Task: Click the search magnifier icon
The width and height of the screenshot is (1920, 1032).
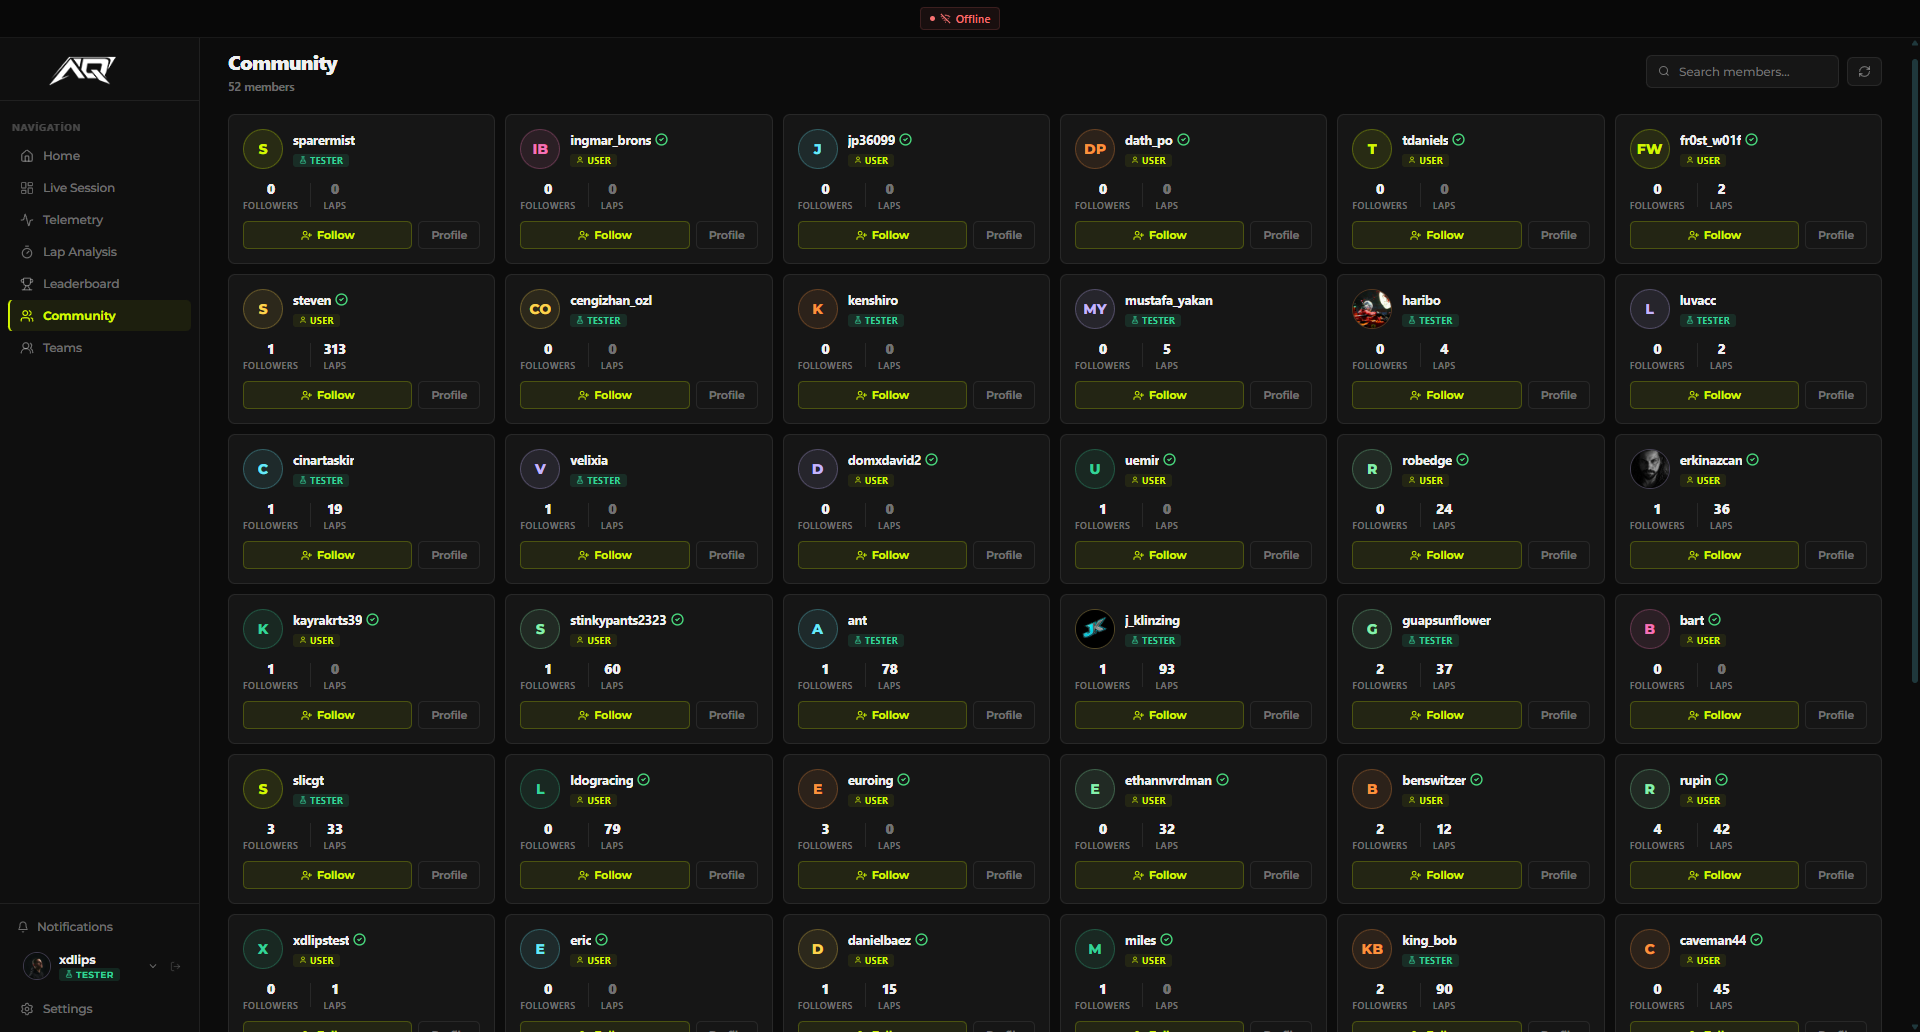Action: (x=1664, y=72)
